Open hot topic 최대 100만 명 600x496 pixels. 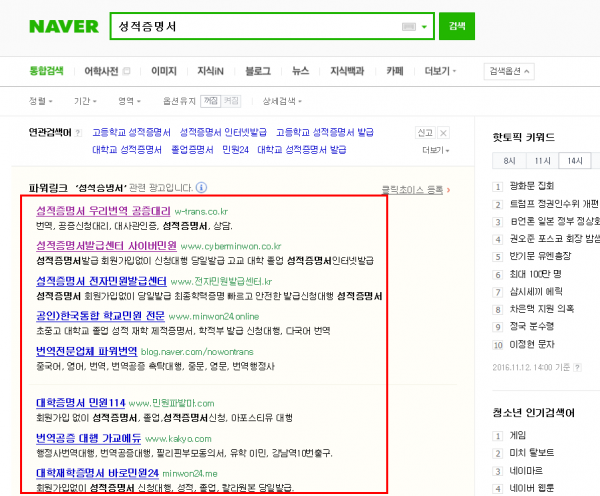click(535, 274)
